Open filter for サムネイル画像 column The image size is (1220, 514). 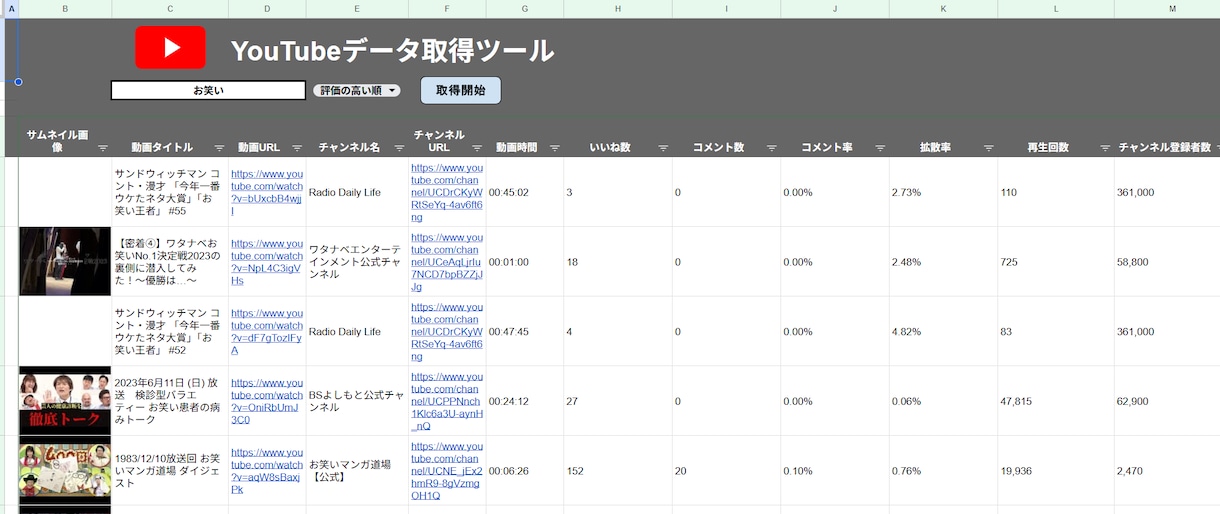103,148
